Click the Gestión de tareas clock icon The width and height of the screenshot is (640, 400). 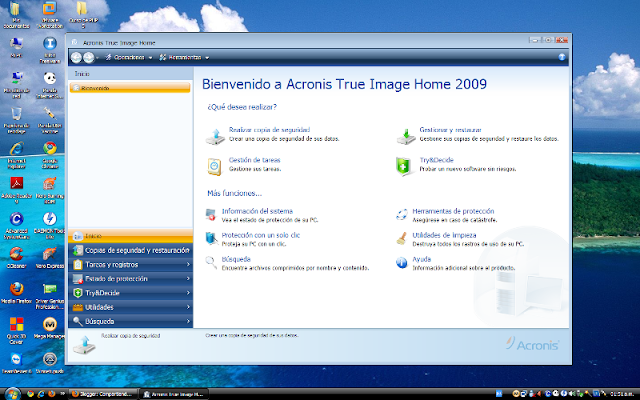214,167
